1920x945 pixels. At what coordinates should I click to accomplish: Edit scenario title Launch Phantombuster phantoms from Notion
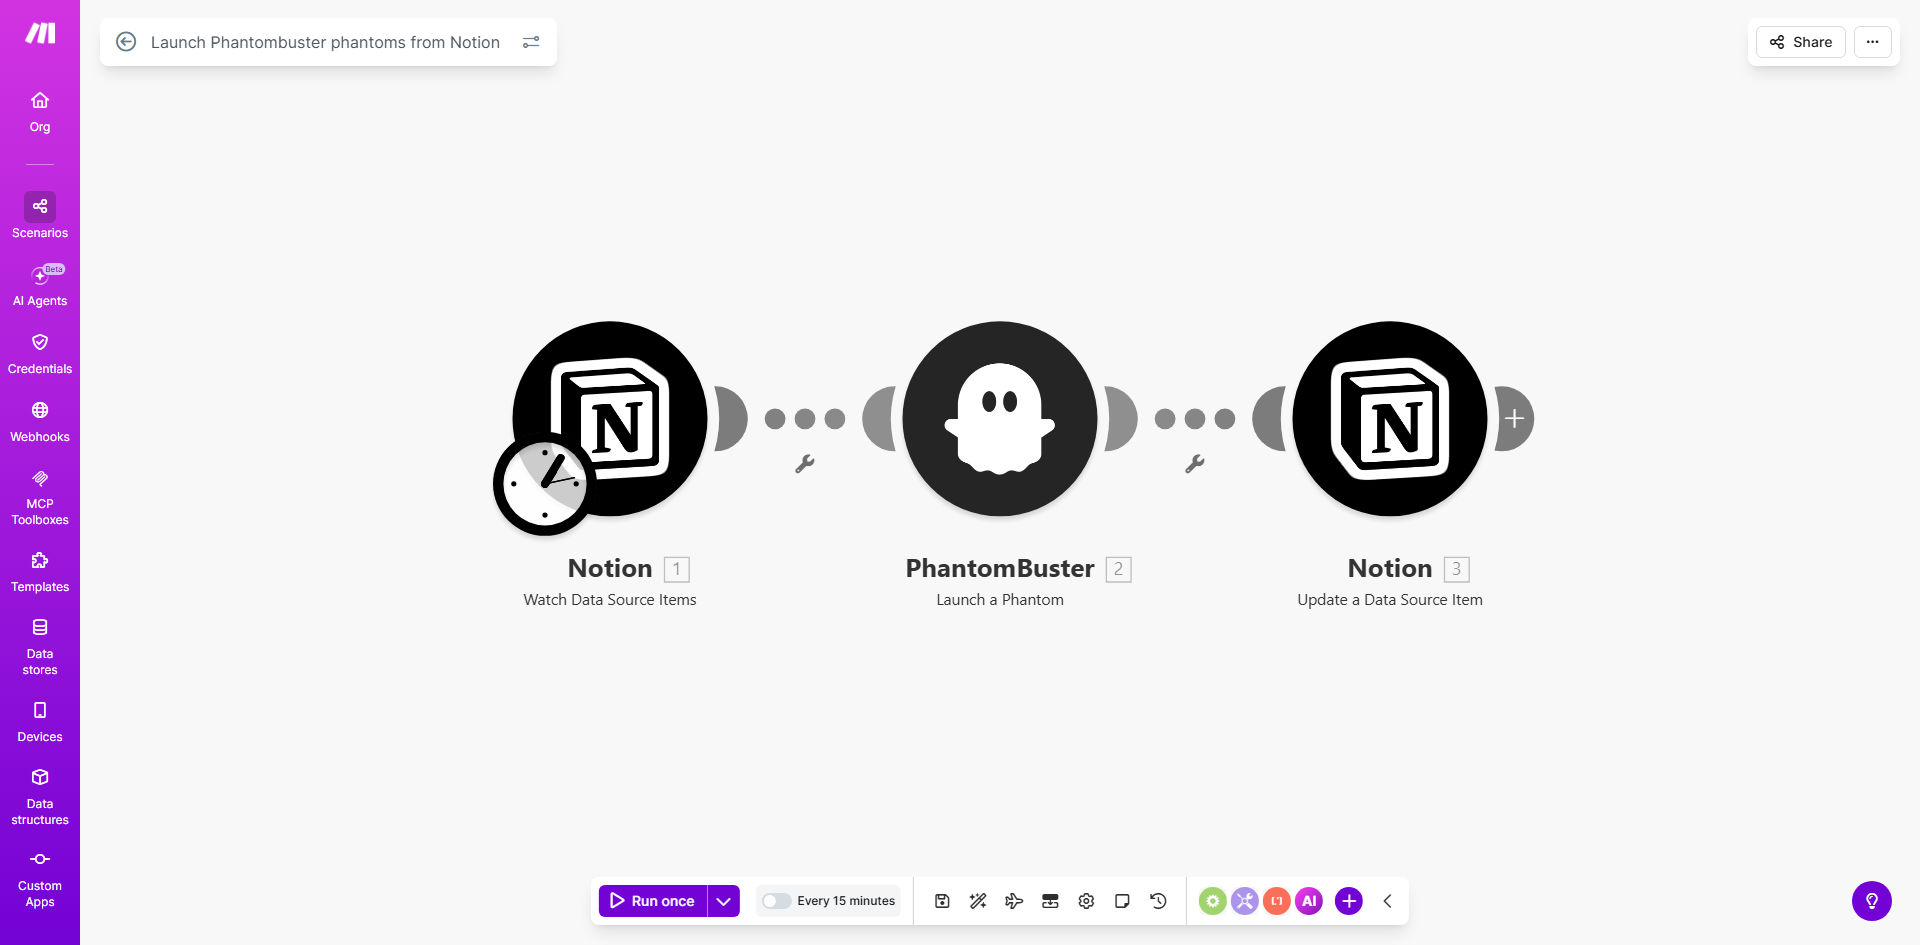(x=325, y=42)
